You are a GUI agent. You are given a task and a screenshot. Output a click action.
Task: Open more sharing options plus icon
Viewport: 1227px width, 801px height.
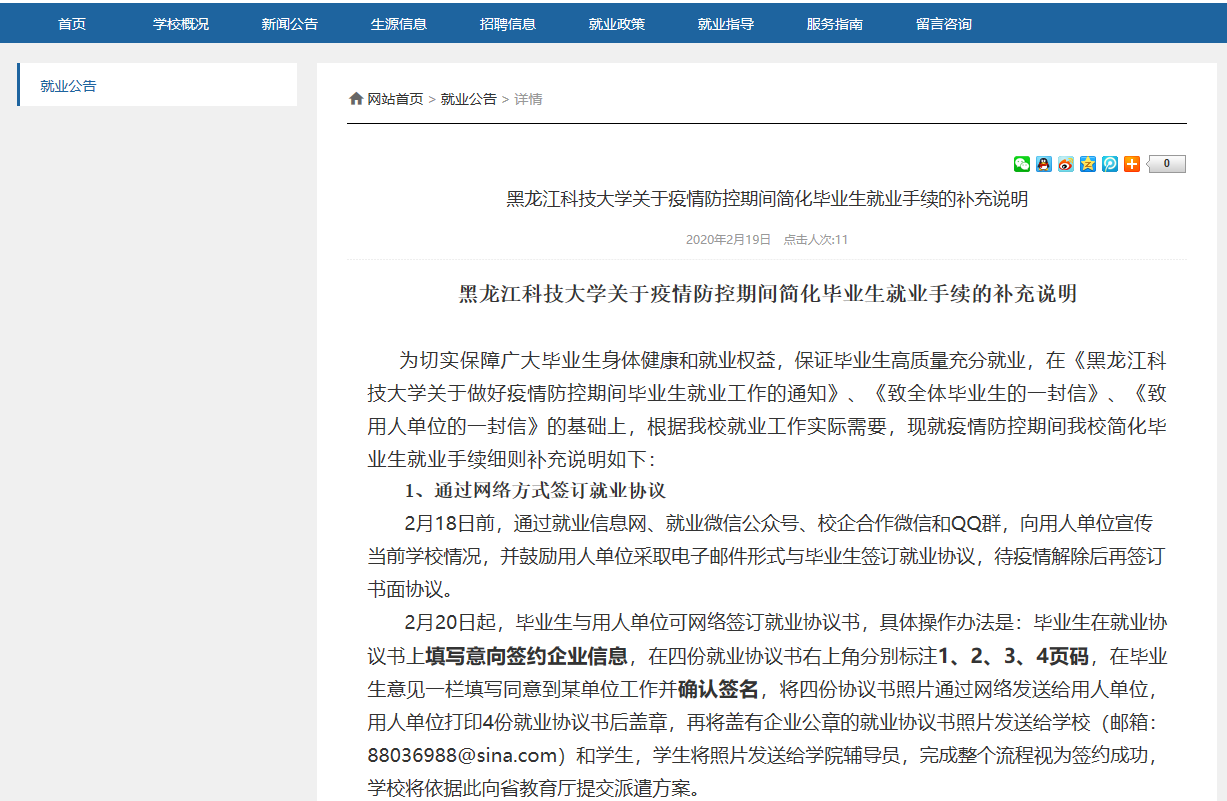click(1131, 164)
